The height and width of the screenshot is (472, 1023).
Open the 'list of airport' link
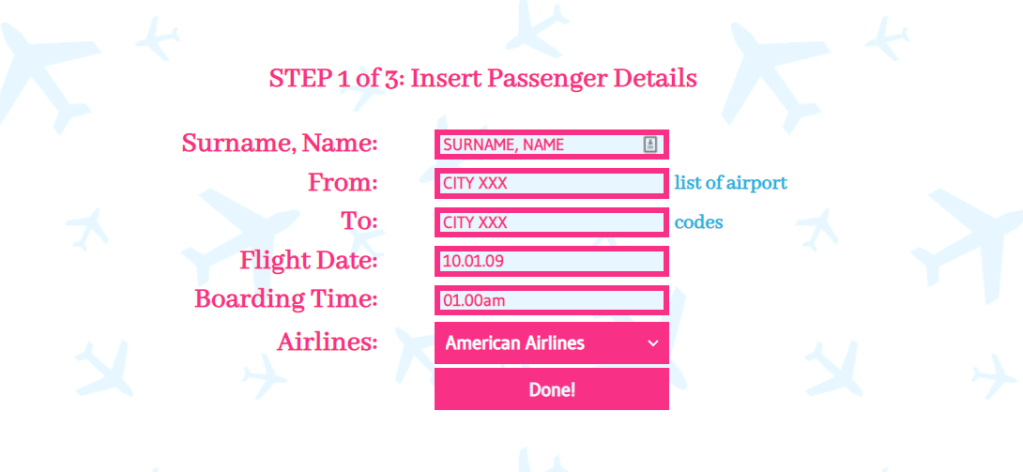[x=730, y=183]
